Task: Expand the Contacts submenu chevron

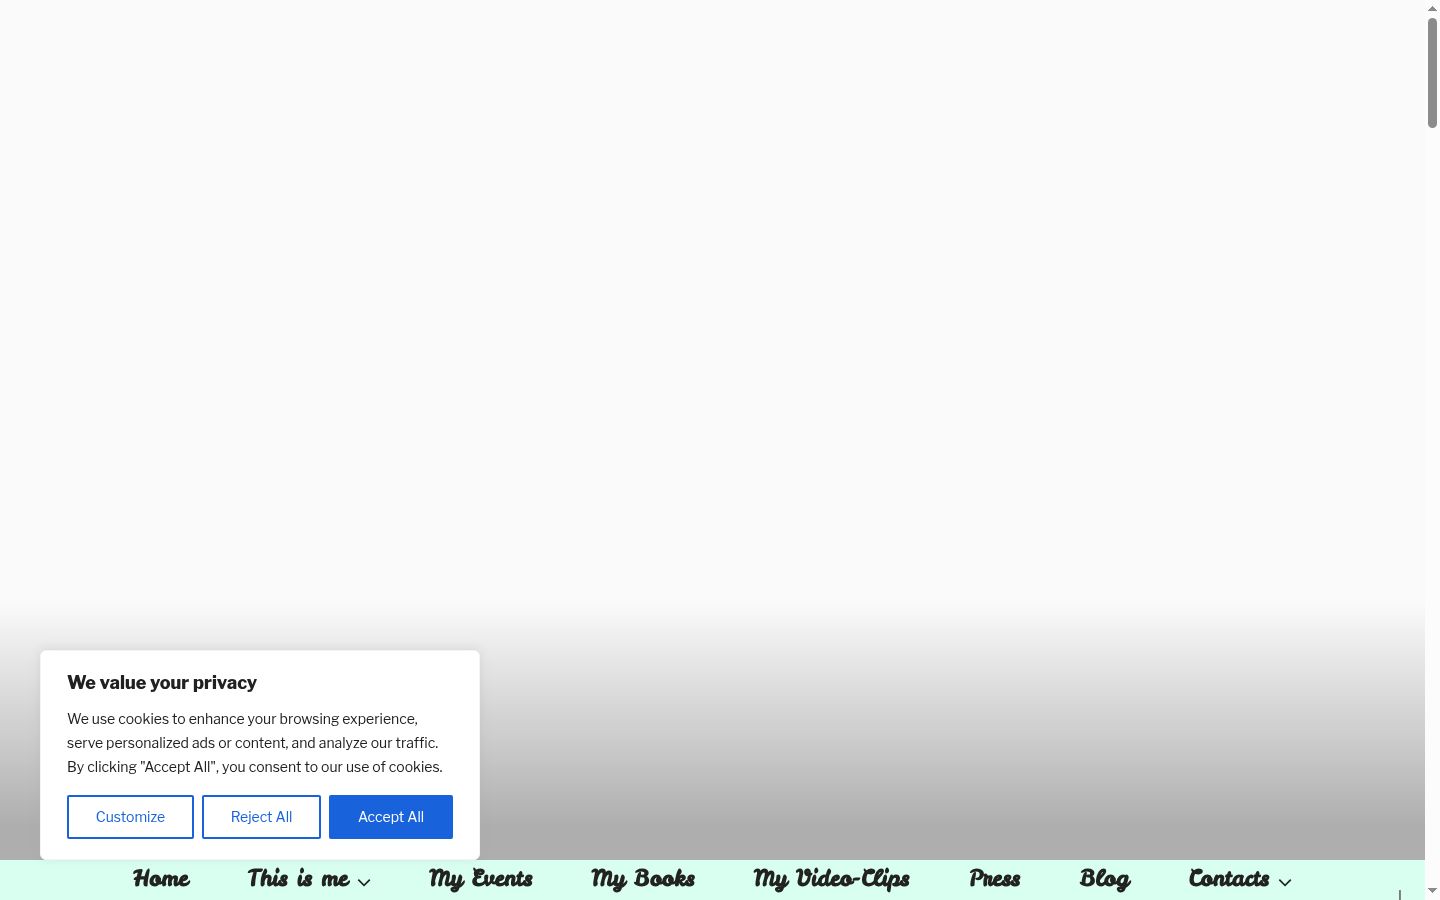Action: tap(1285, 882)
